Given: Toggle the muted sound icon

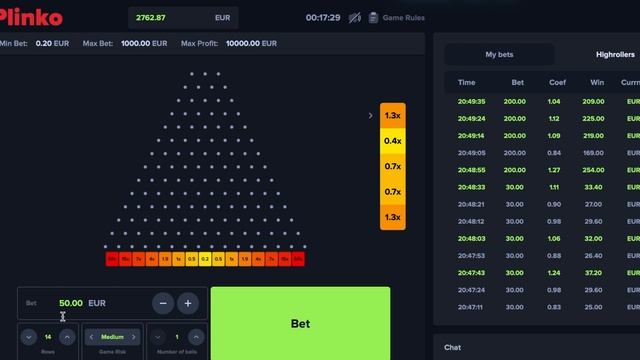Looking at the screenshot, I should click(355, 18).
